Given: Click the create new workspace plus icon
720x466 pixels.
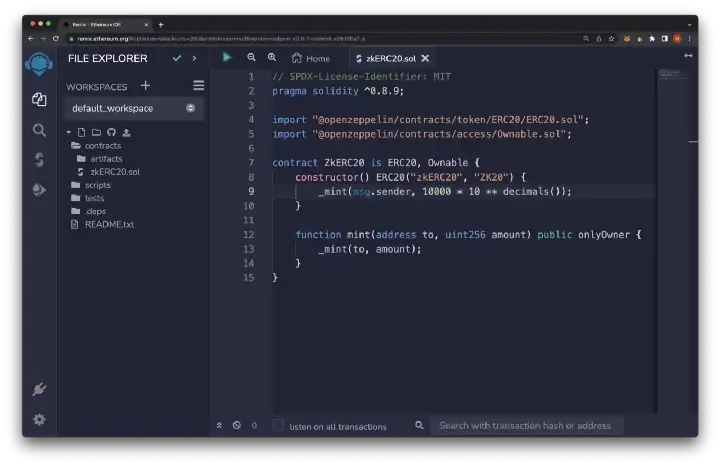Looking at the screenshot, I should (146, 86).
